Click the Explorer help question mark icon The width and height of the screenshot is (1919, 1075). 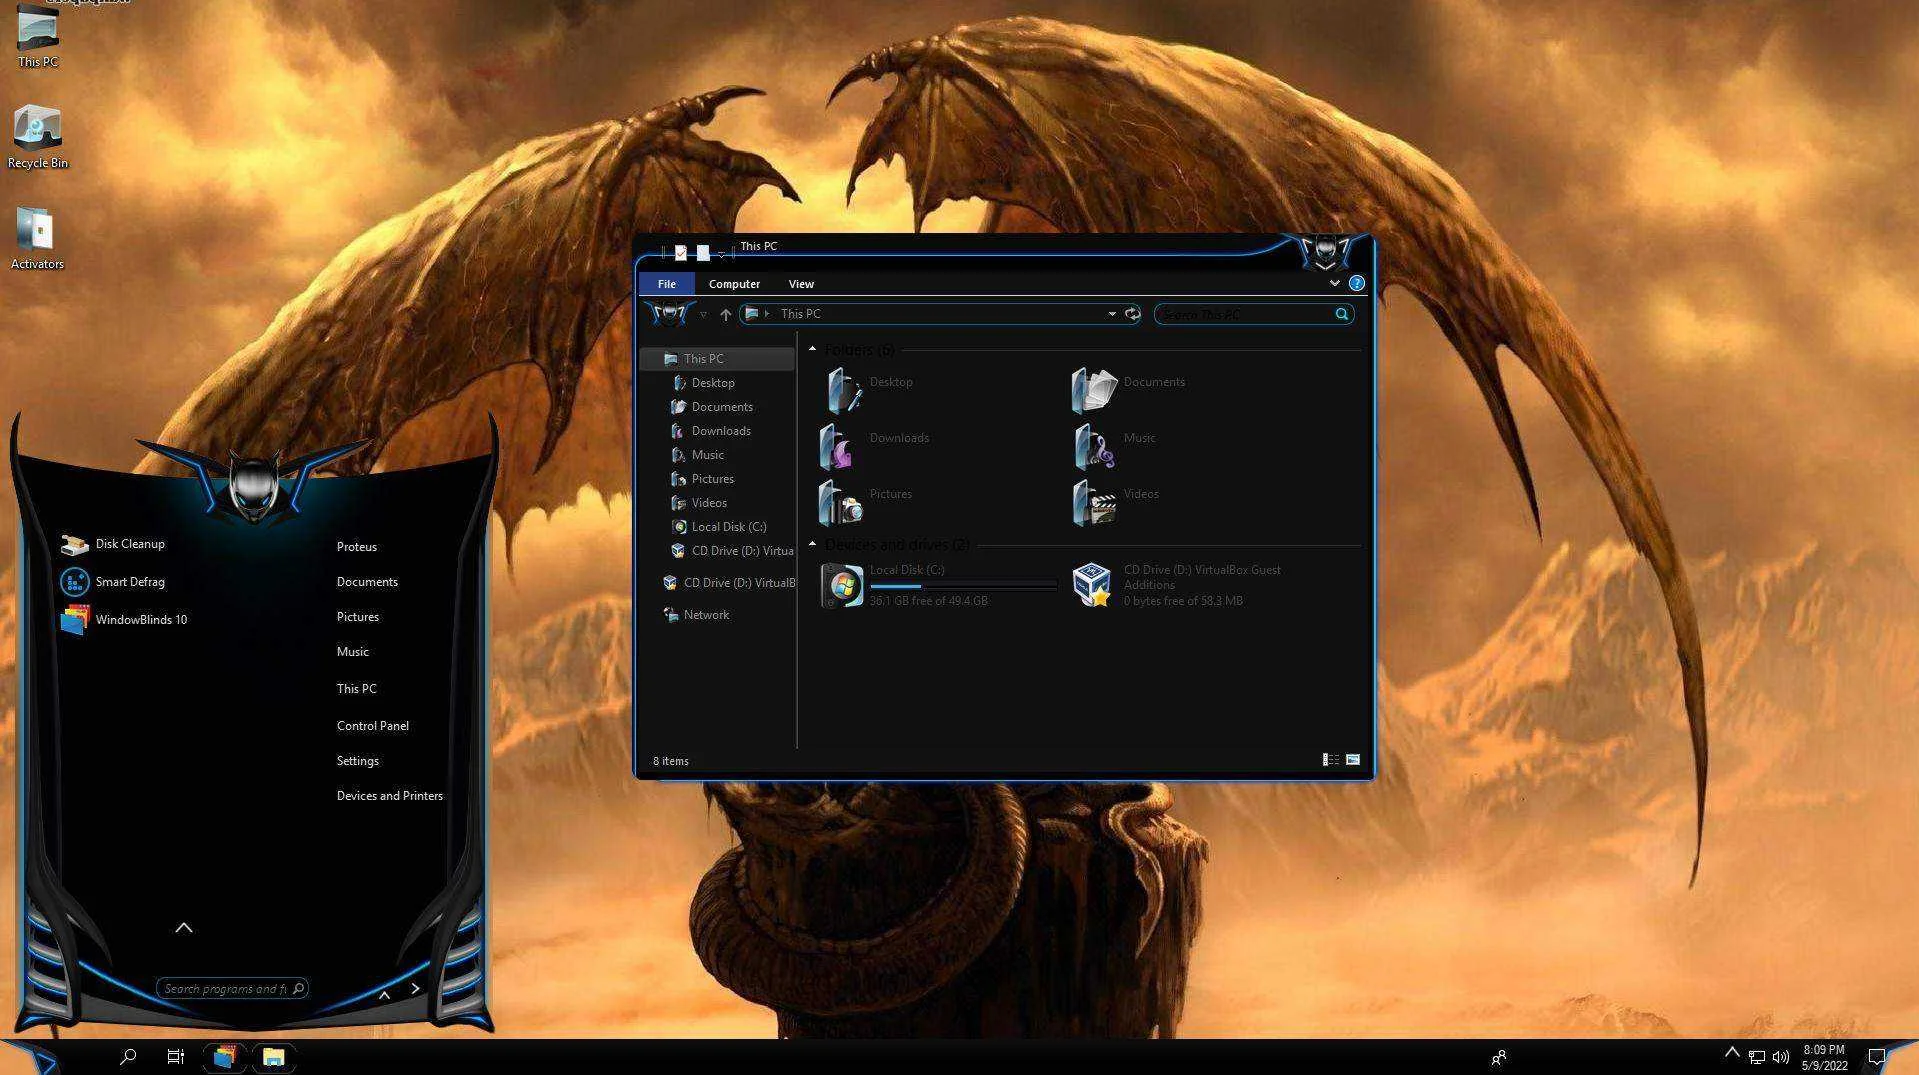click(1356, 284)
